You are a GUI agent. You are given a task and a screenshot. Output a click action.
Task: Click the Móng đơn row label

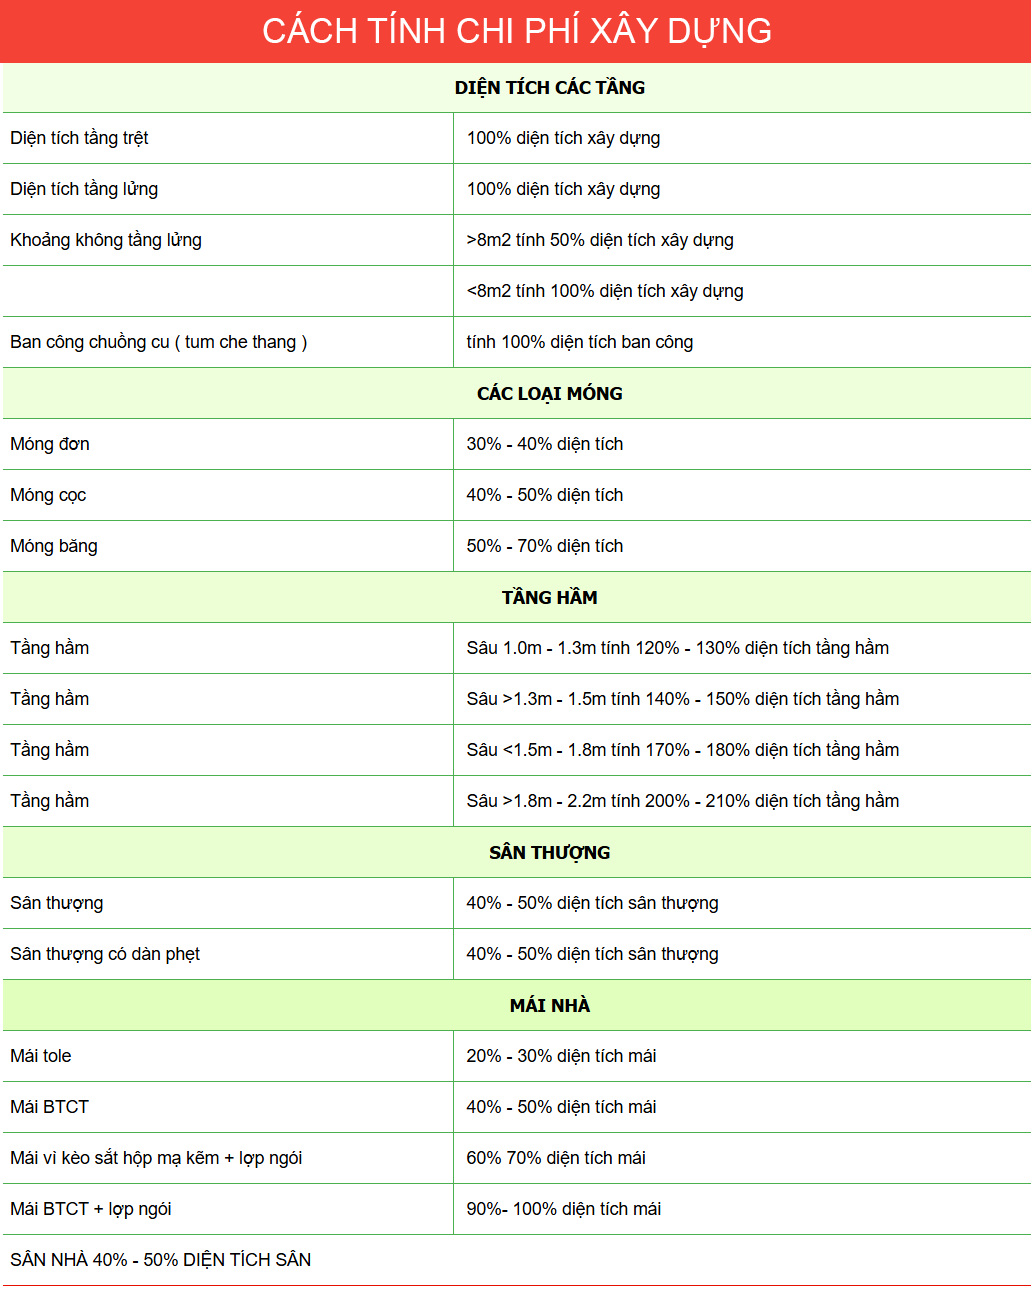coord(50,444)
